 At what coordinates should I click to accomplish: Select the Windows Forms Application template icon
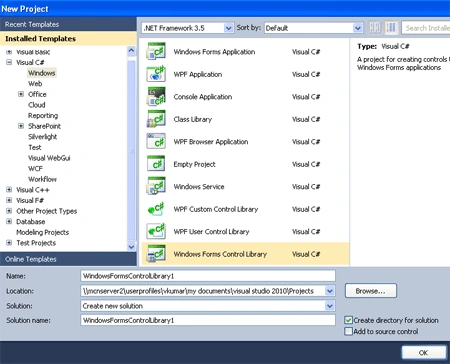pyautogui.click(x=156, y=51)
